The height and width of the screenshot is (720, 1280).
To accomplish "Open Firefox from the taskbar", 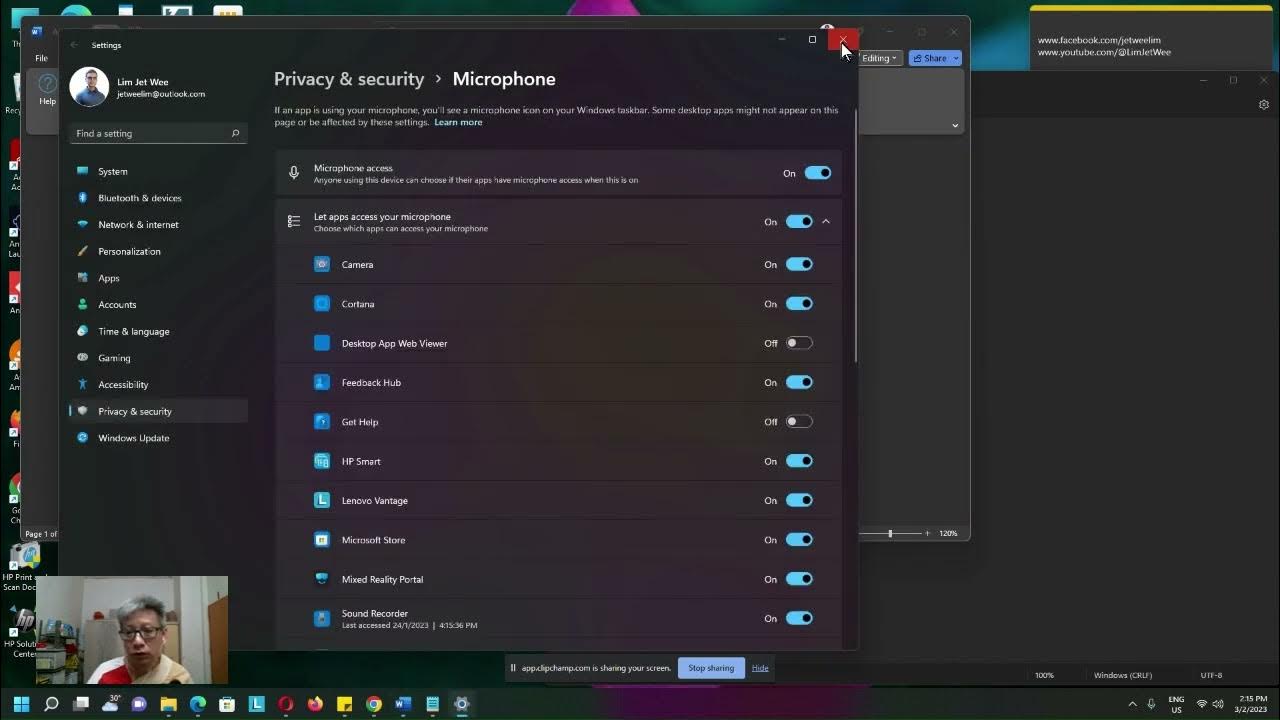I will click(315, 704).
